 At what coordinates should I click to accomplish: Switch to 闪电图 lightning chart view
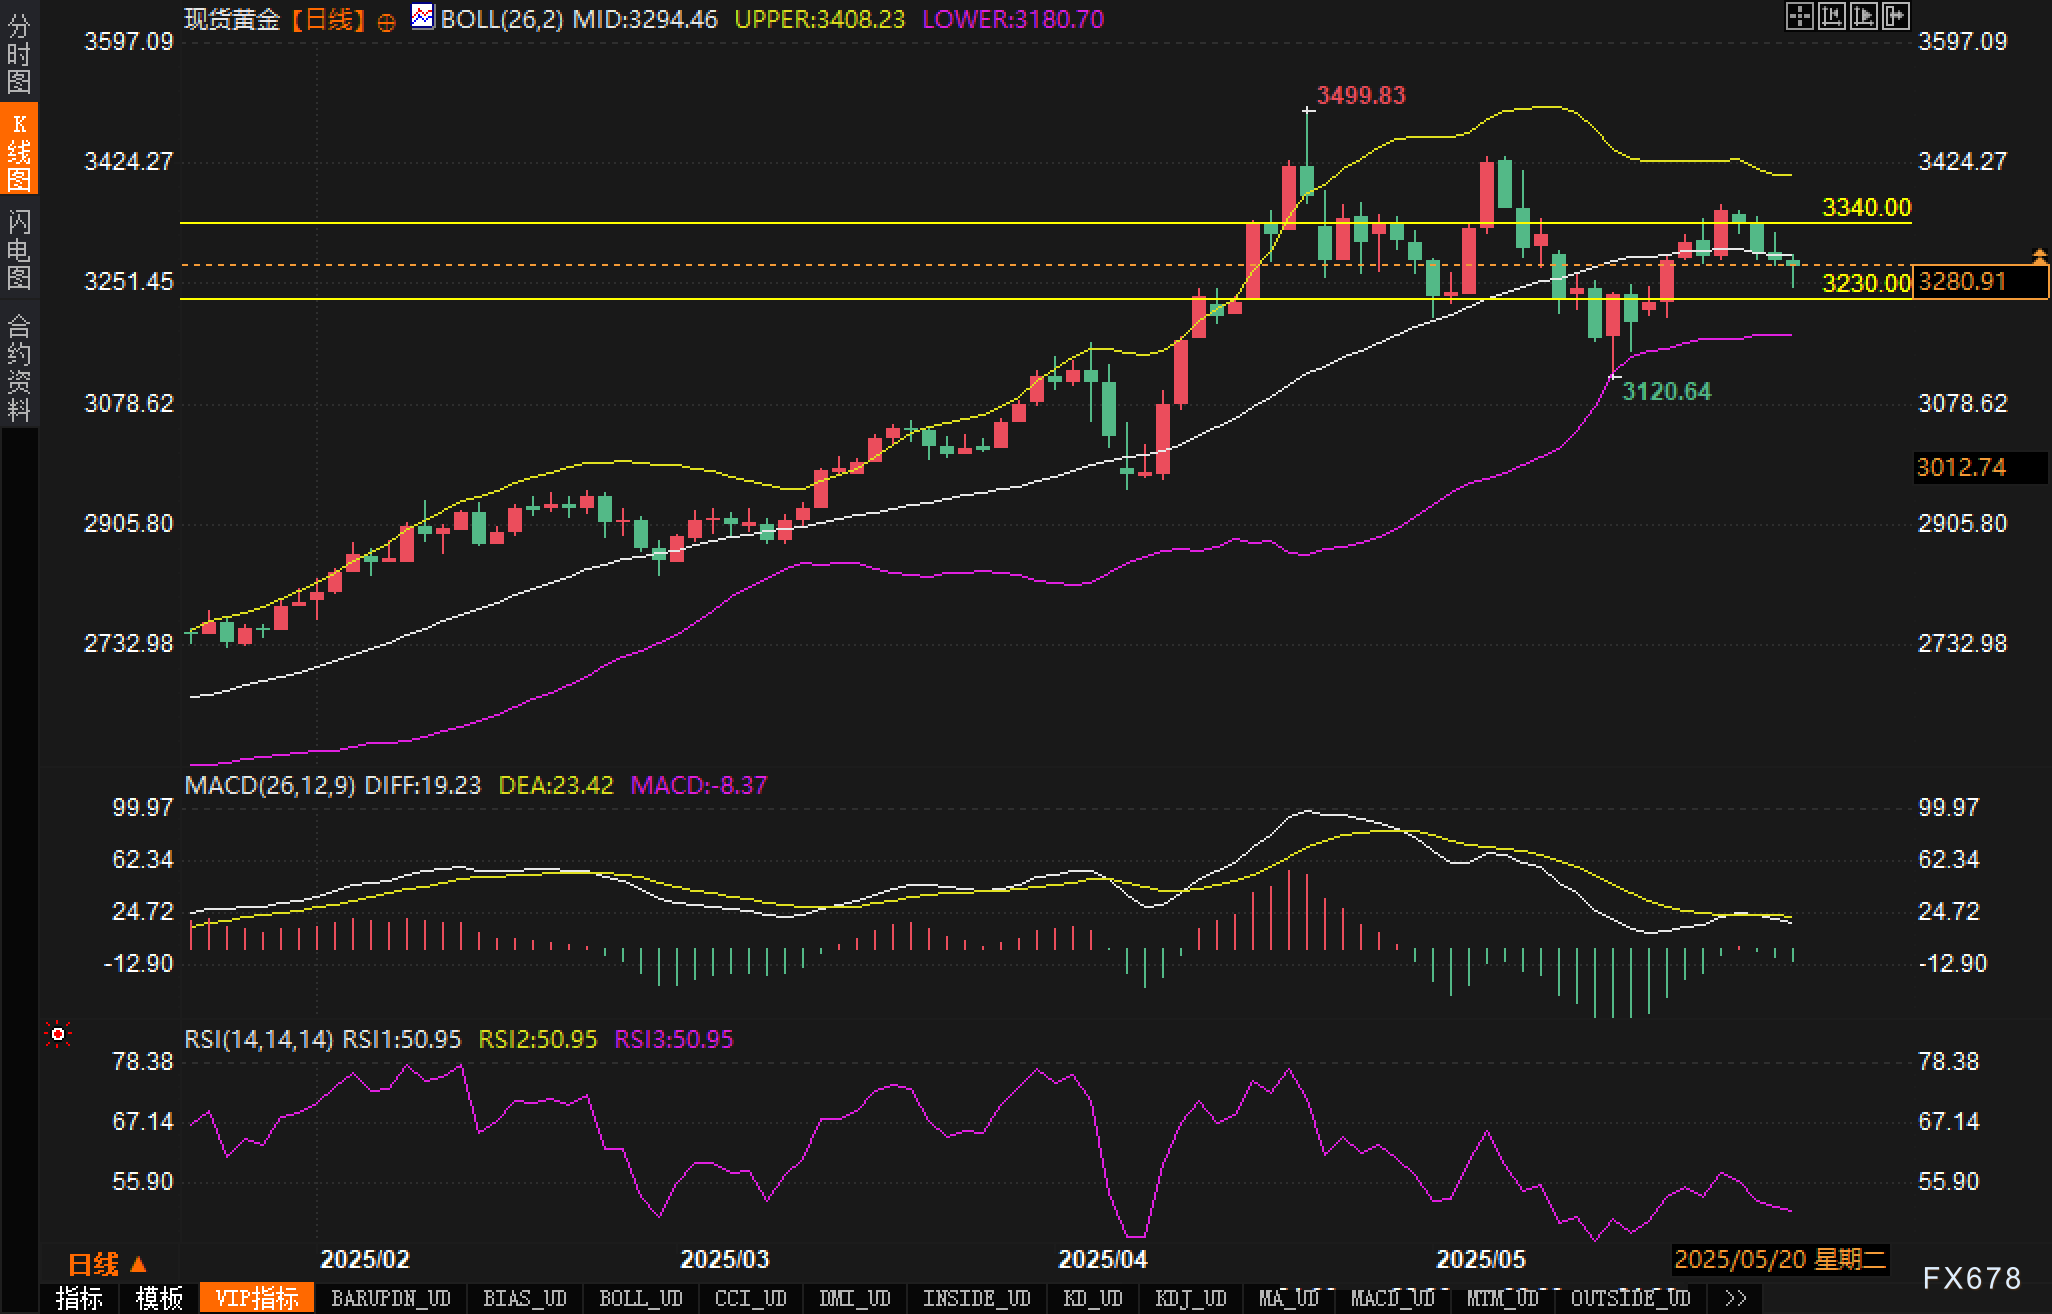19,249
